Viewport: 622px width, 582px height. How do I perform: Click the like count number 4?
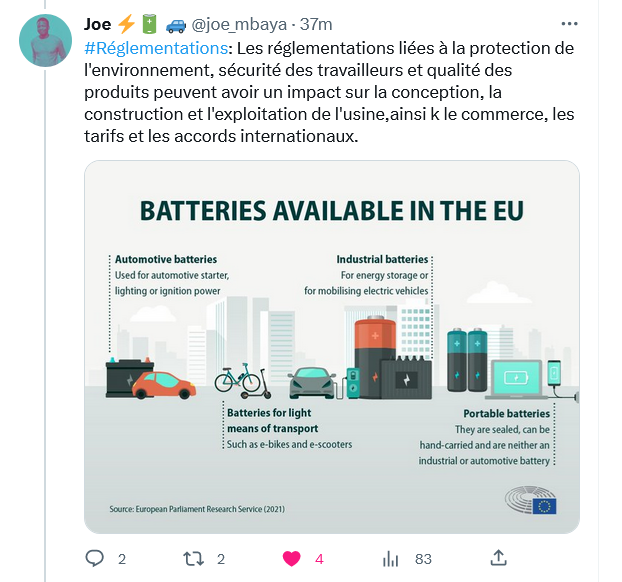pyautogui.click(x=319, y=559)
